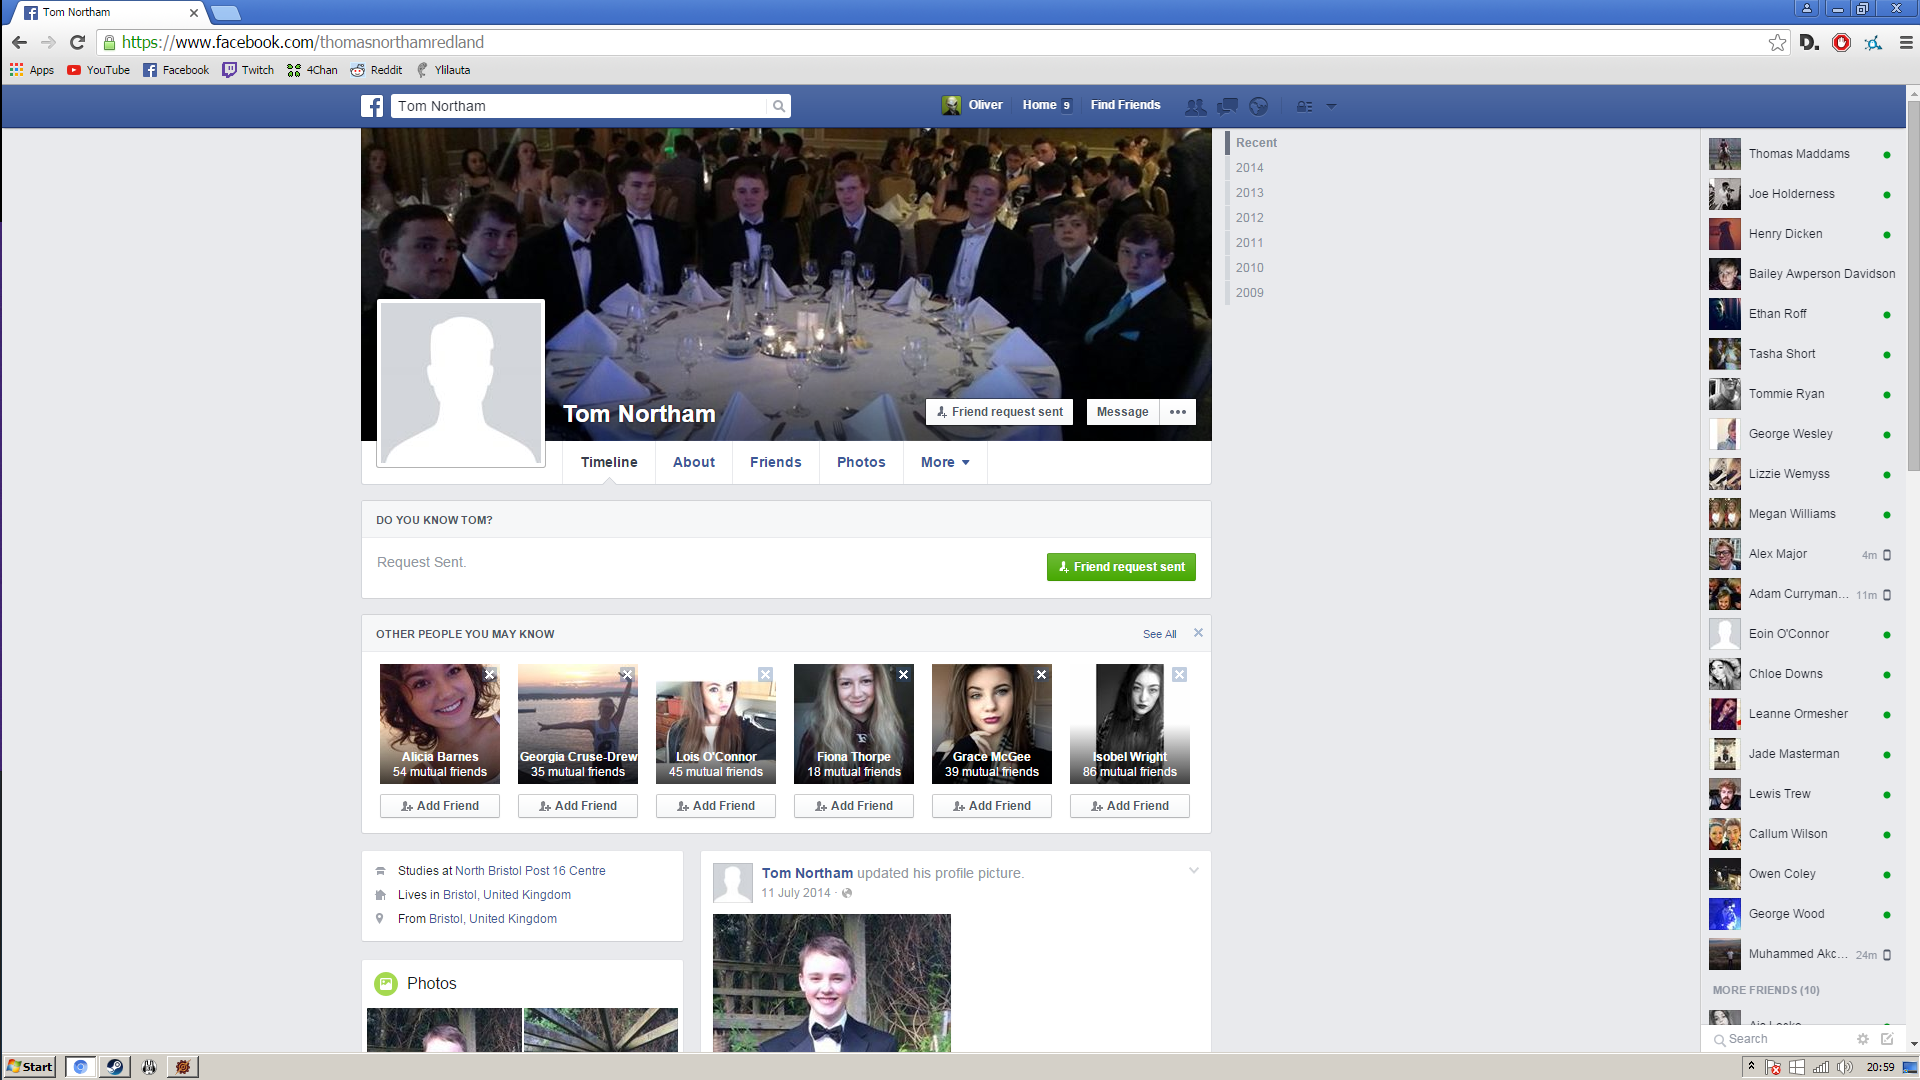The image size is (1920, 1080).
Task: Click the chat Search field
Action: pos(1780,1039)
